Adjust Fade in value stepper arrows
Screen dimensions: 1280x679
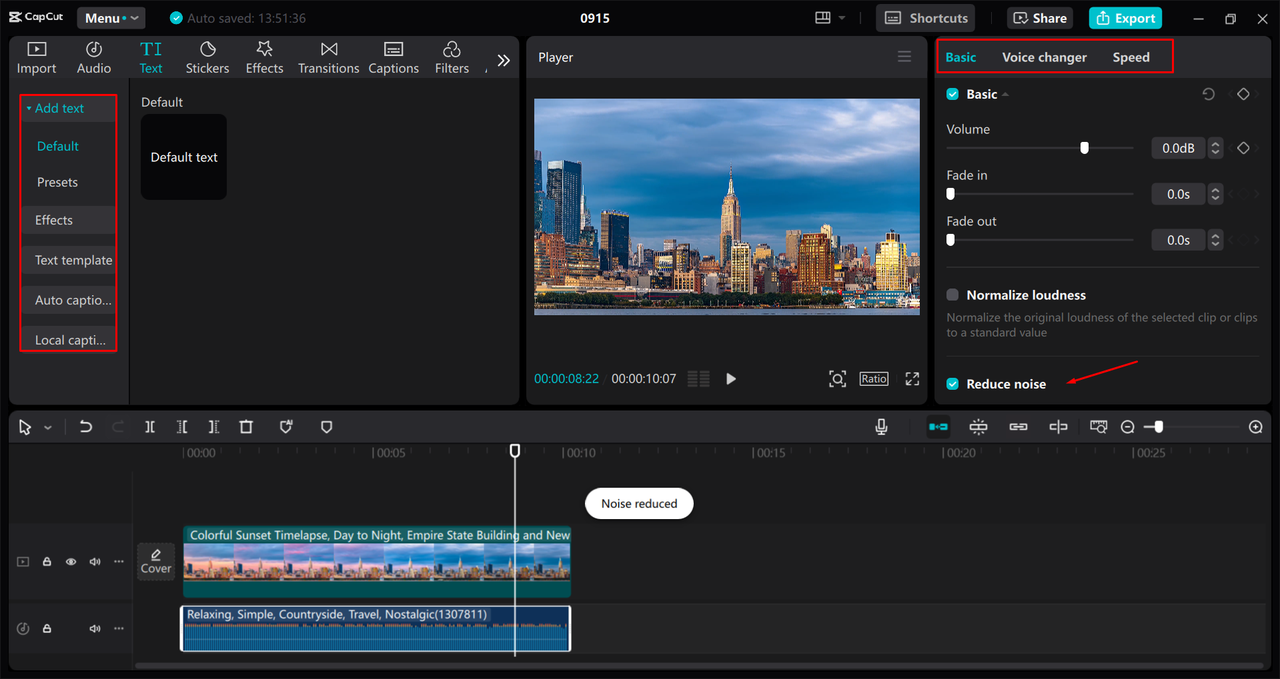pyautogui.click(x=1215, y=194)
